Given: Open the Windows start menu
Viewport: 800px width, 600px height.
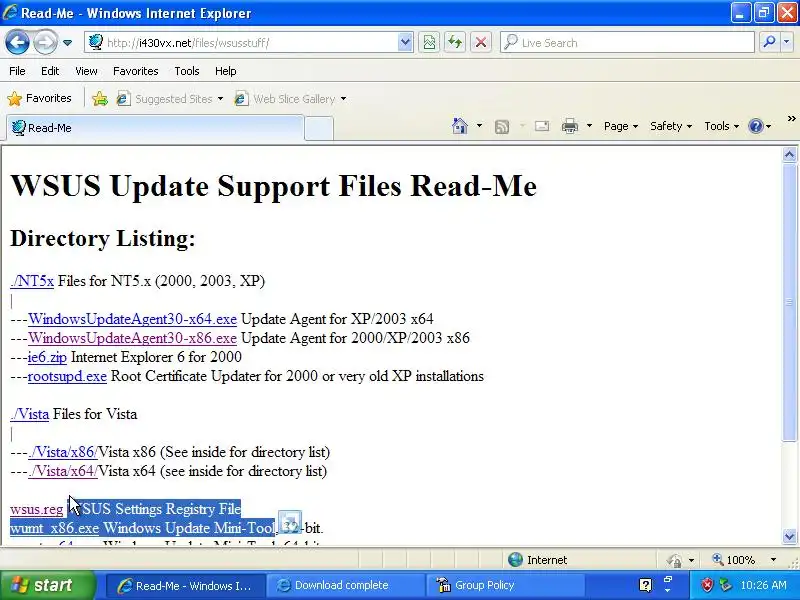Looking at the screenshot, I should (48, 585).
